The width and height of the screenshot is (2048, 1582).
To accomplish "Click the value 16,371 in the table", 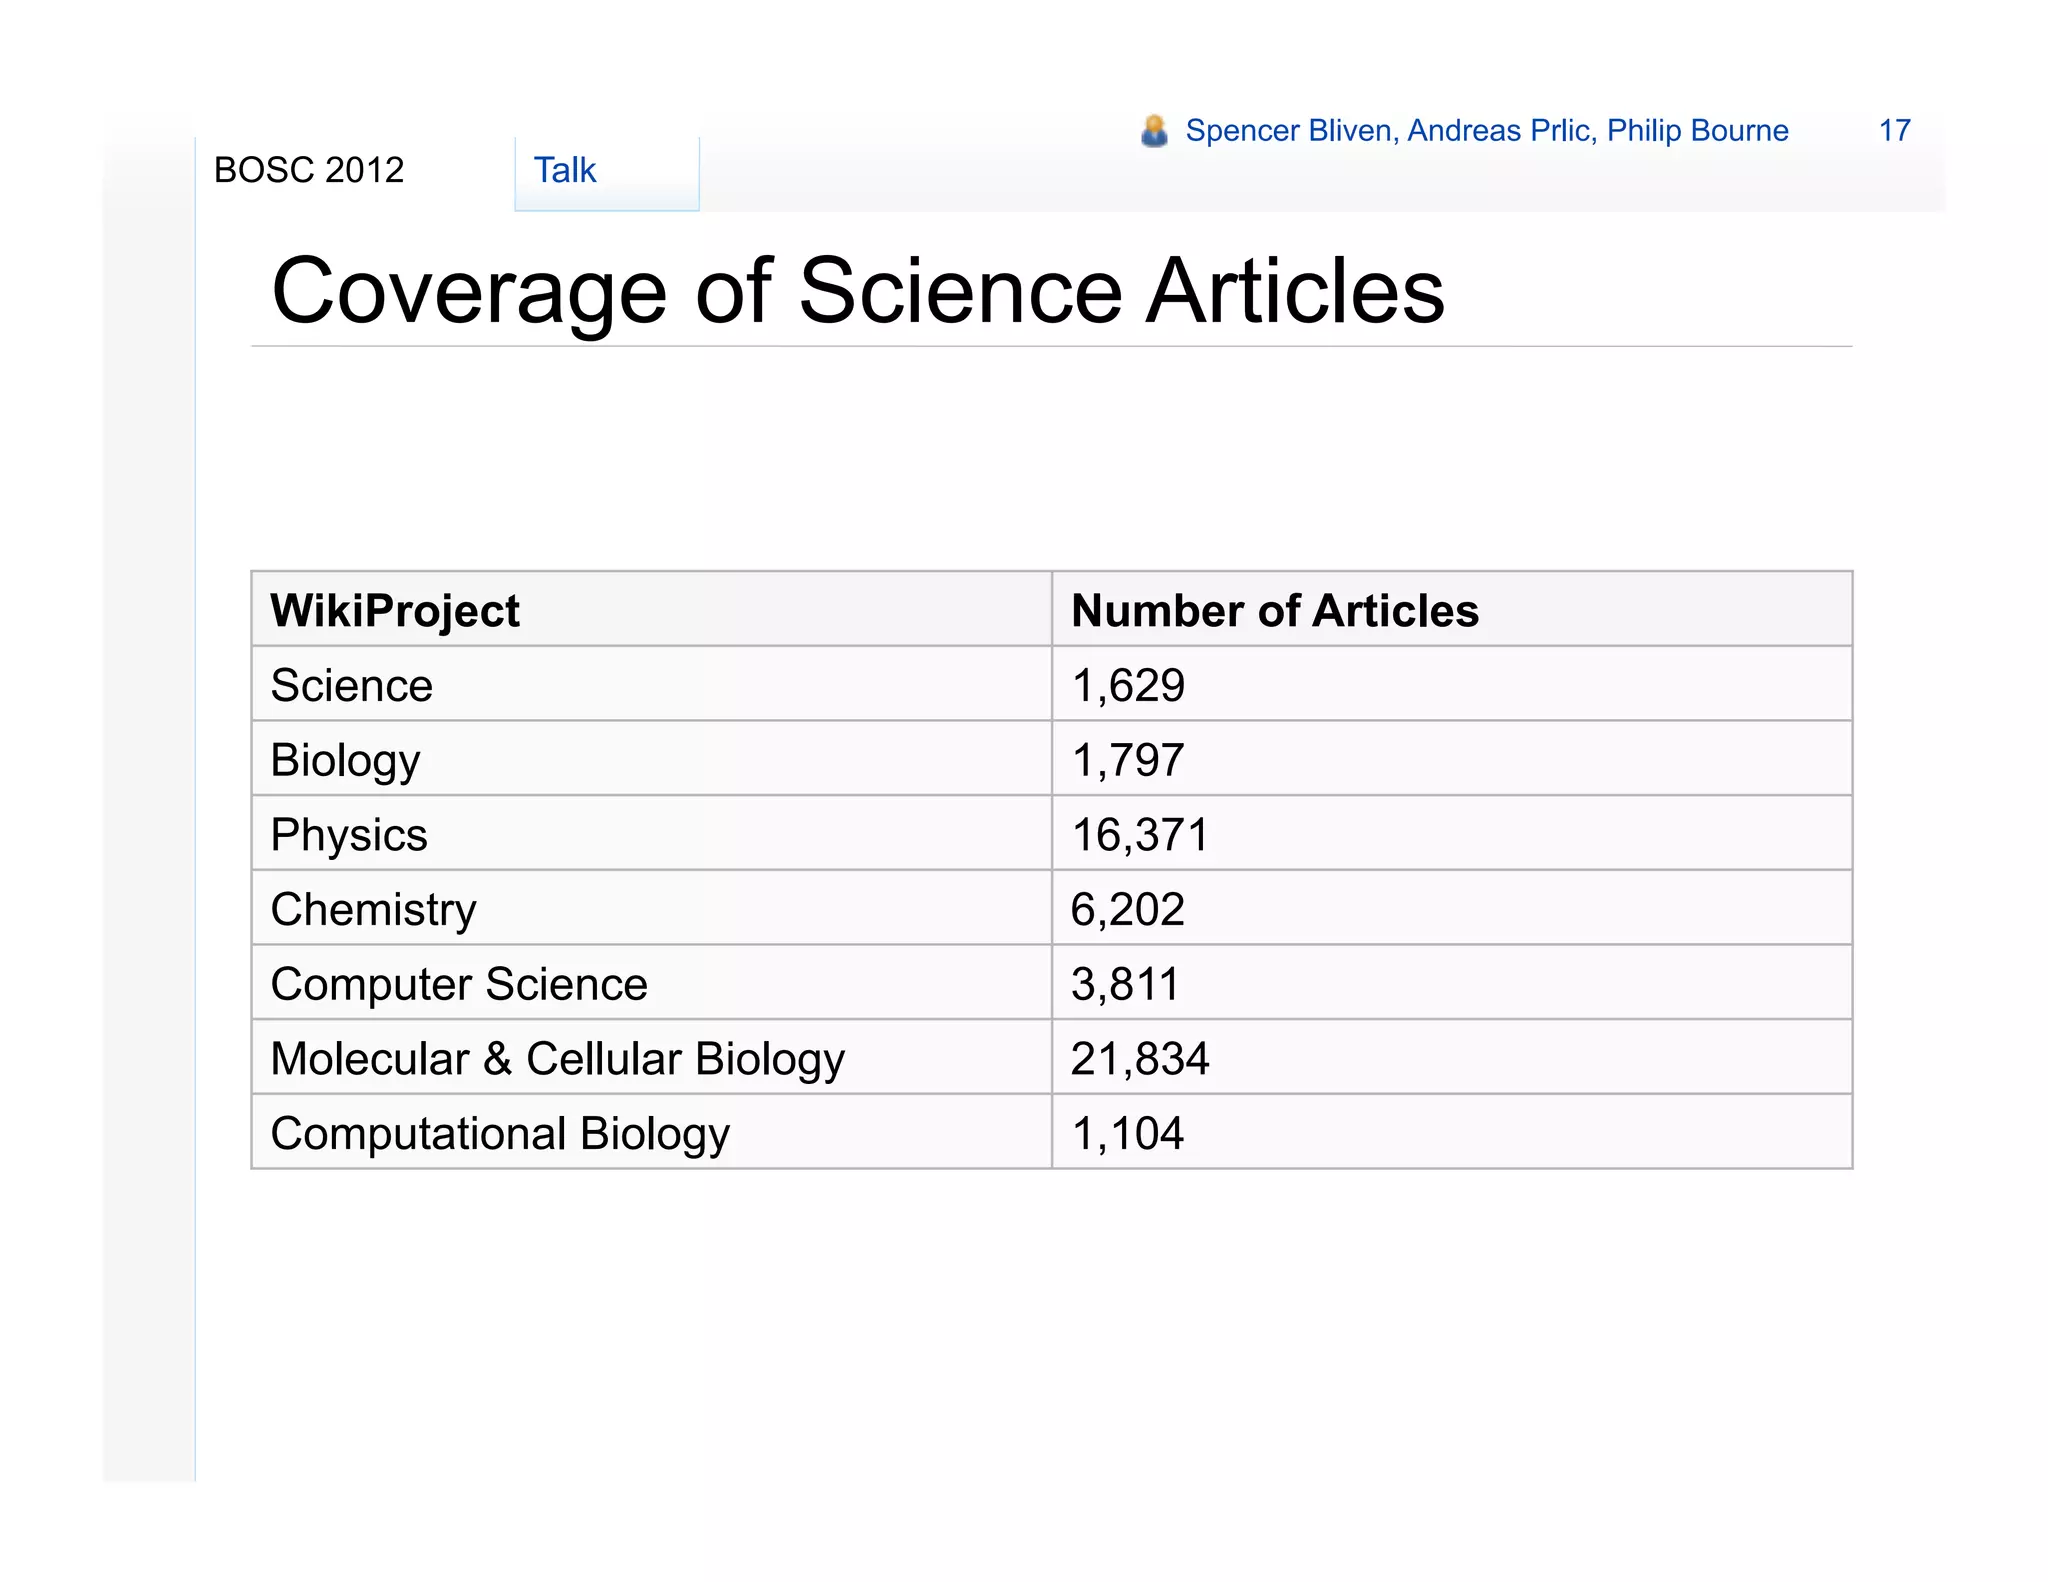I will tap(1140, 836).
